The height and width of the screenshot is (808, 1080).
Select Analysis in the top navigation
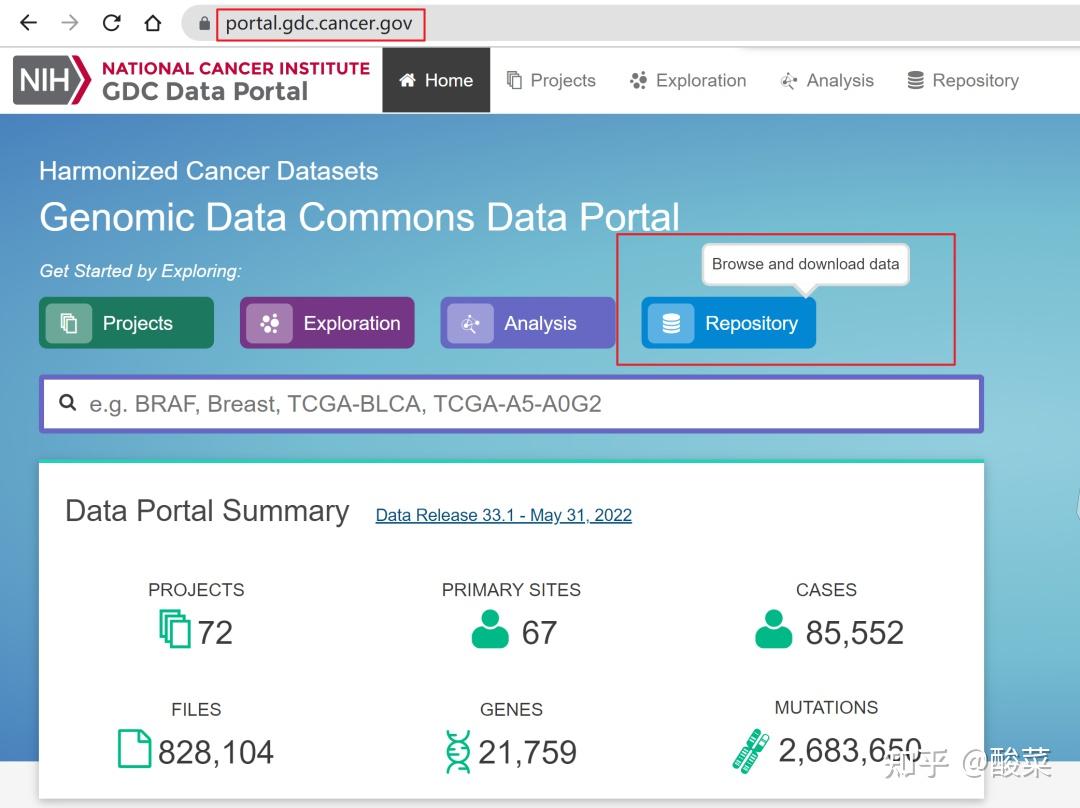click(827, 81)
